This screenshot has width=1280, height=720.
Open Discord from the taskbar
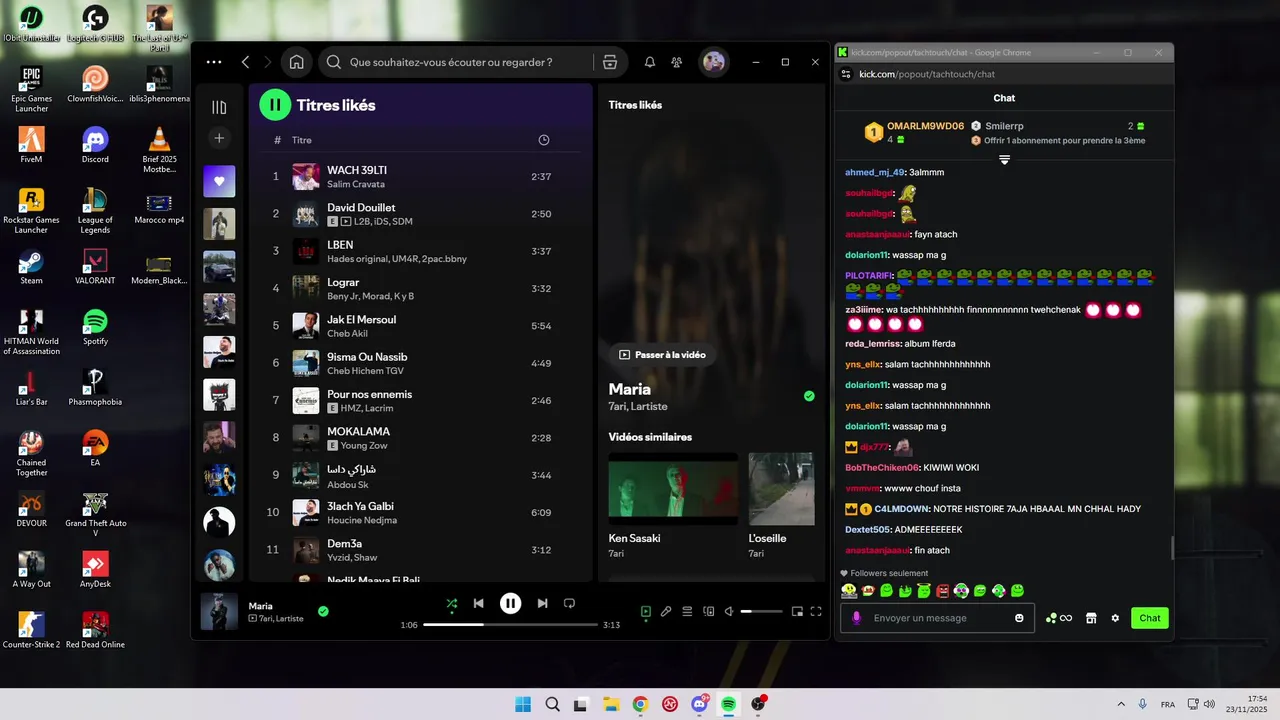pyautogui.click(x=699, y=704)
